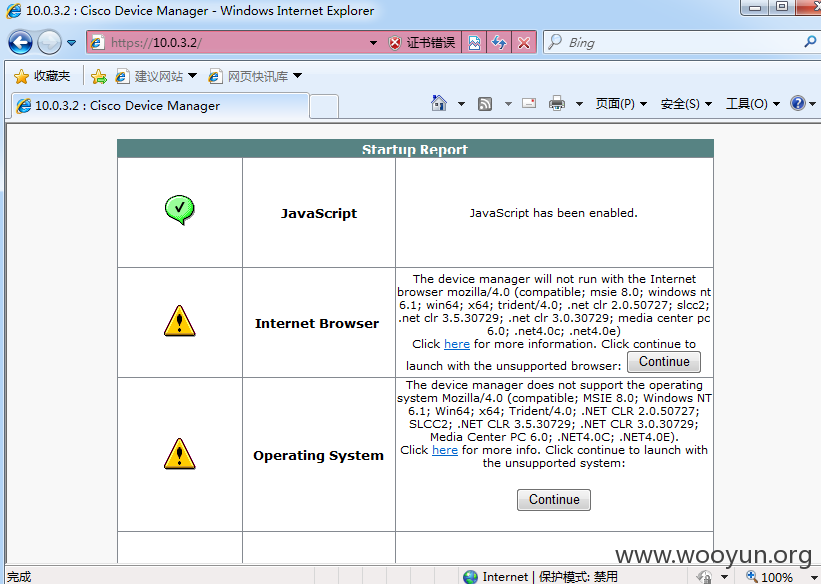Viewport: 821px width, 584px height.
Task: Expand the Home button dropdown arrow
Action: [461, 104]
